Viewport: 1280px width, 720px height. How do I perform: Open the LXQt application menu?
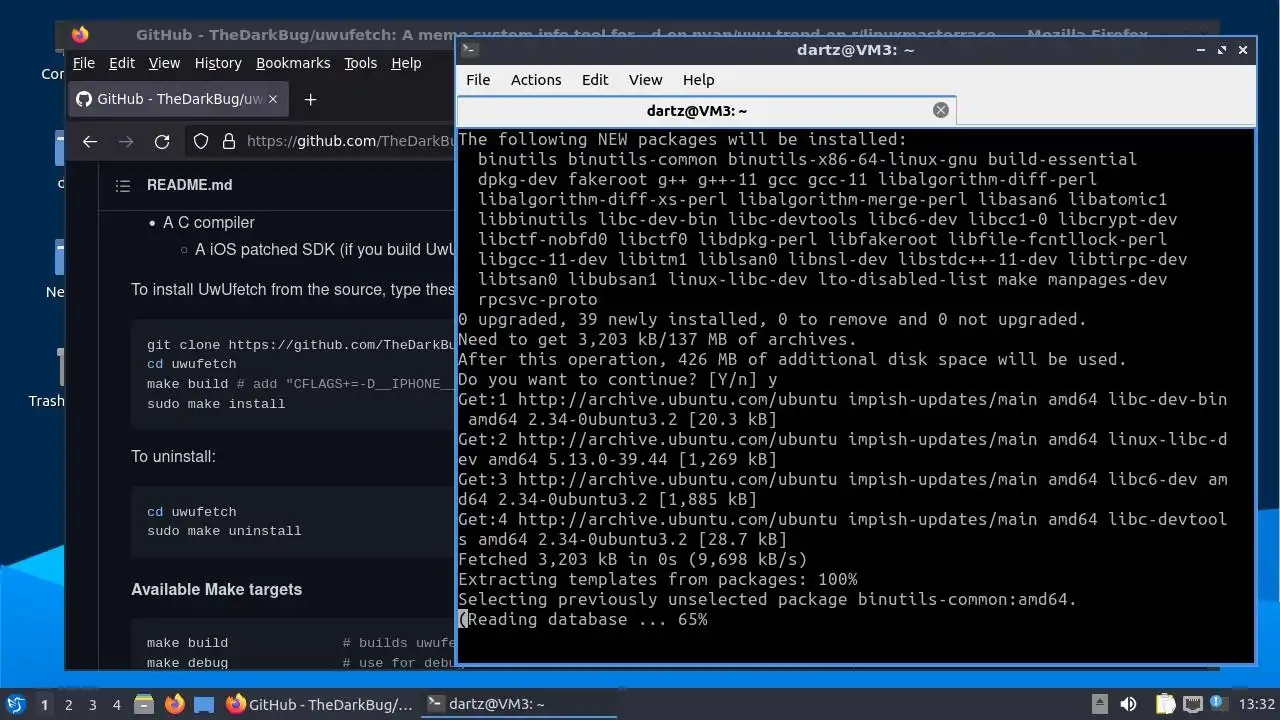[x=16, y=704]
